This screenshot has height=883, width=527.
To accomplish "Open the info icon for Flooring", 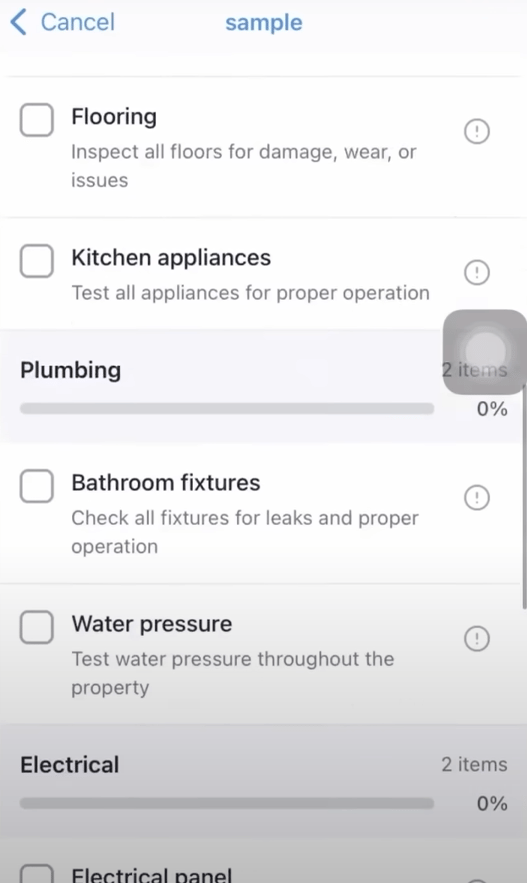I will click(476, 132).
